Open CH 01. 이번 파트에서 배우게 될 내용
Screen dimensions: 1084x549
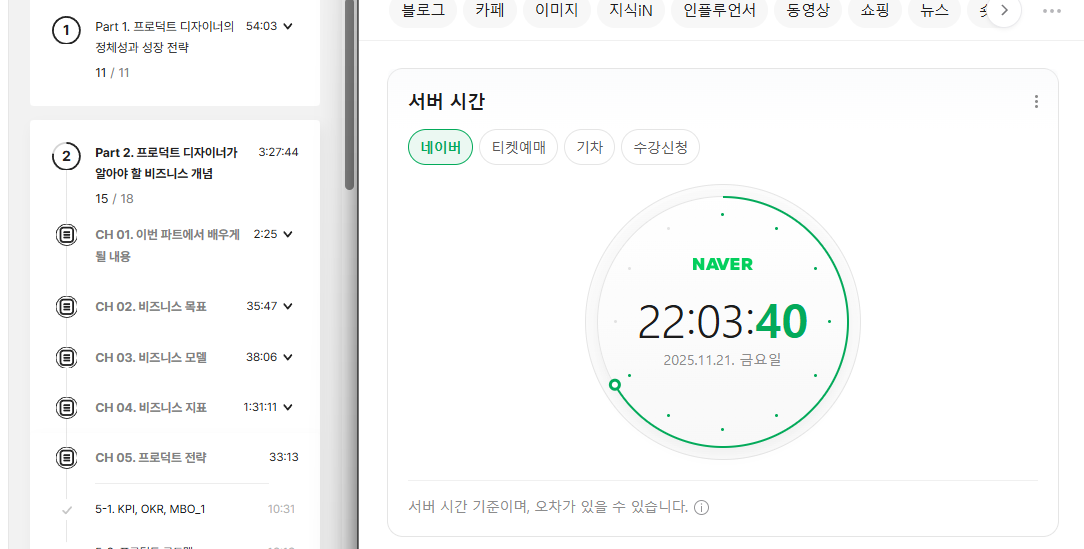point(168,245)
